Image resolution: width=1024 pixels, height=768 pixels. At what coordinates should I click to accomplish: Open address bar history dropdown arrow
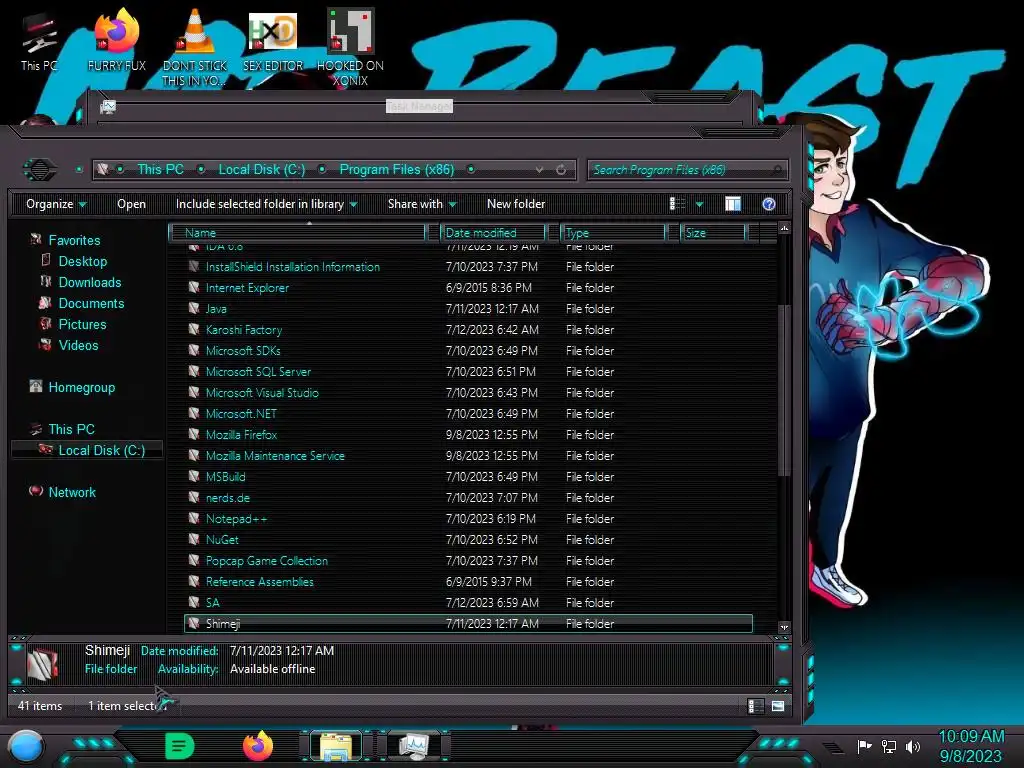539,170
